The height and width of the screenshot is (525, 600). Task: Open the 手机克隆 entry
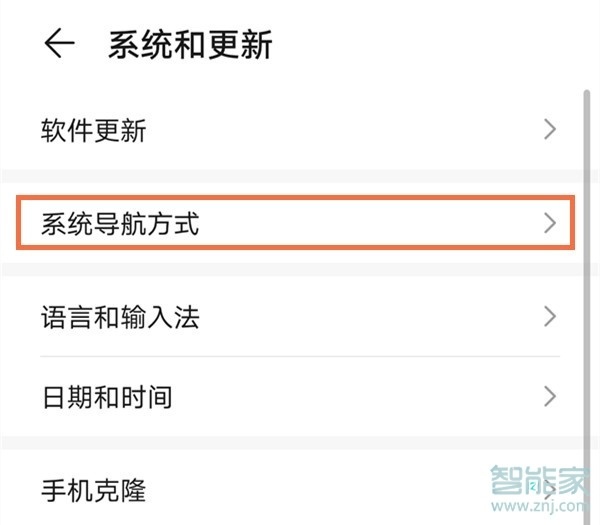(94, 491)
